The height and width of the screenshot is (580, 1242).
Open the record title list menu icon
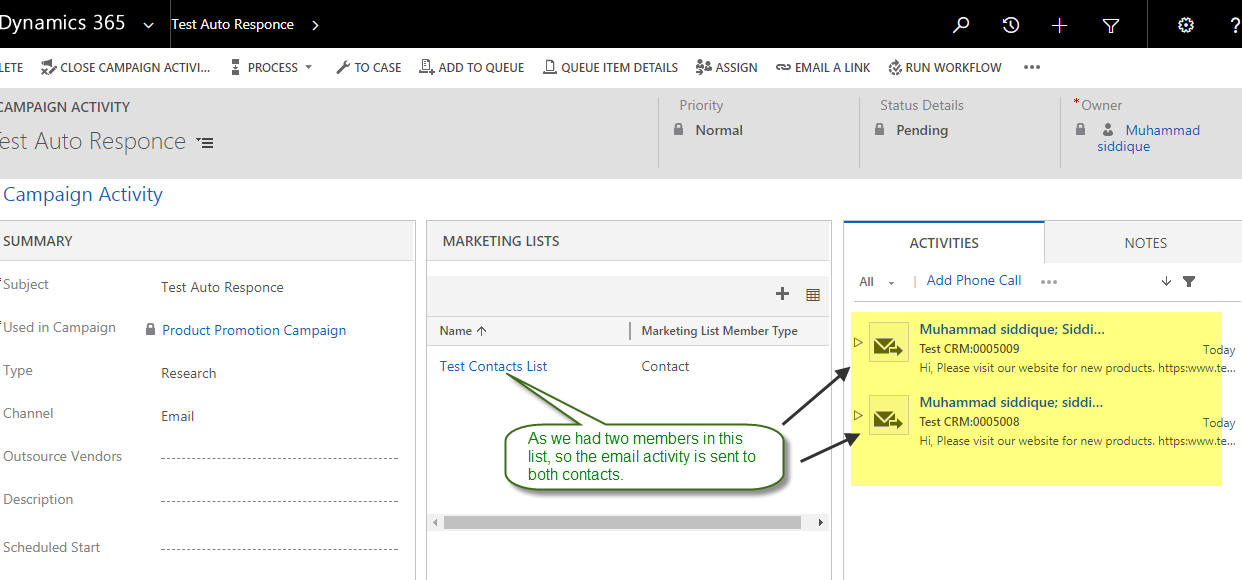205,143
